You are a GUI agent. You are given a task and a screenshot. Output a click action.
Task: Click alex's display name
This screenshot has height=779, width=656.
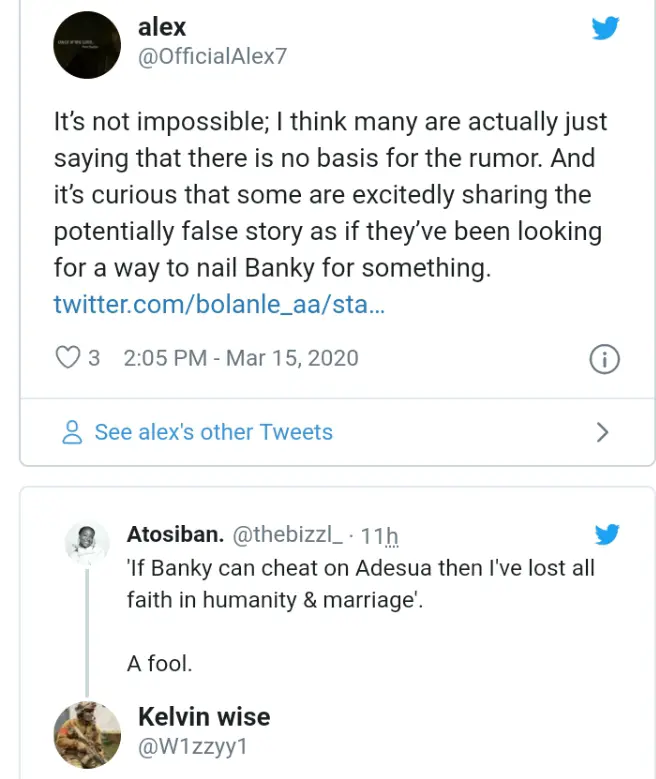pos(162,27)
